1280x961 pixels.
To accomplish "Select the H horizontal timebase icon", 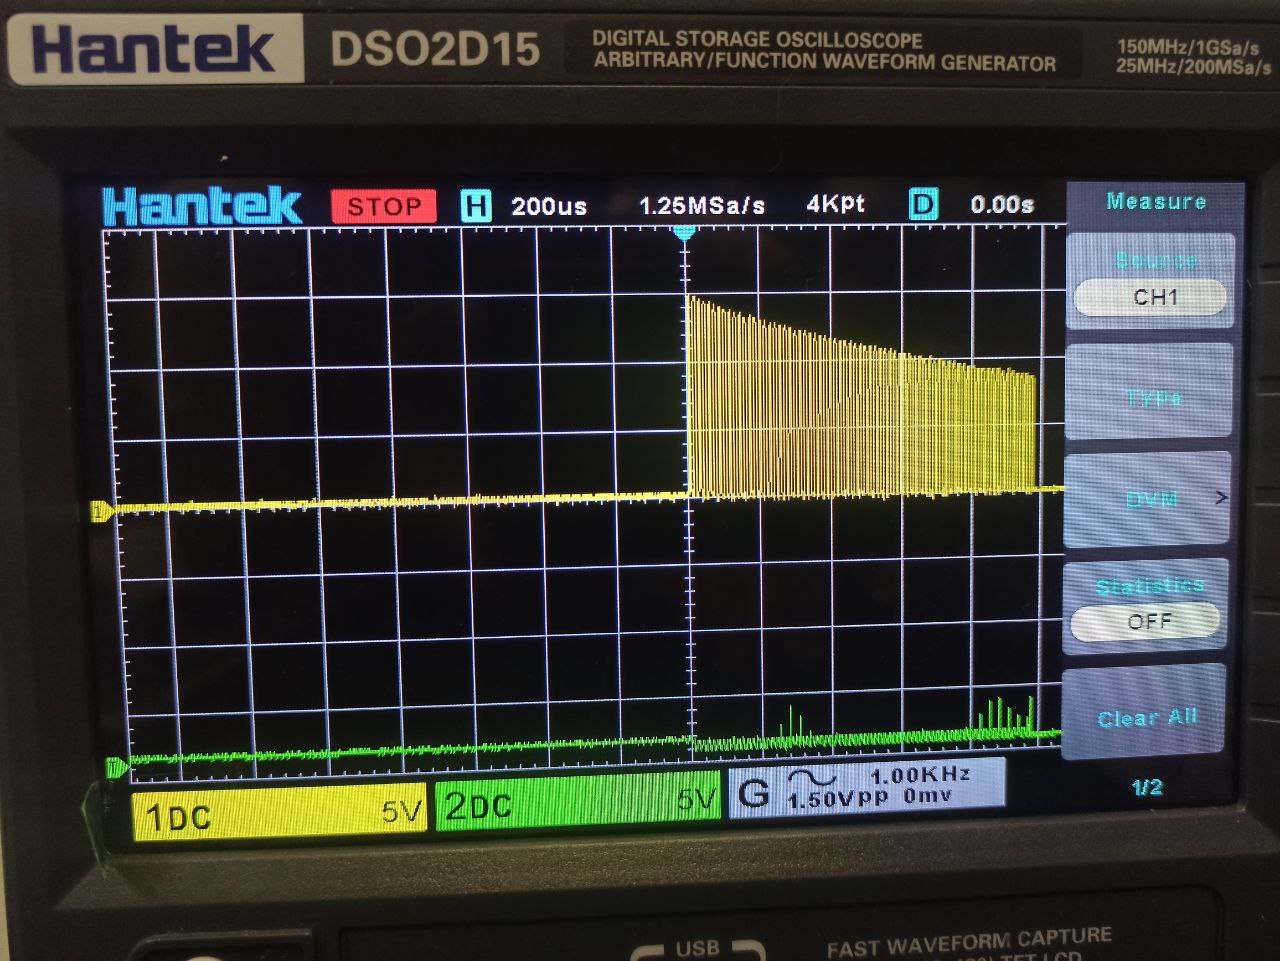I will click(x=476, y=206).
